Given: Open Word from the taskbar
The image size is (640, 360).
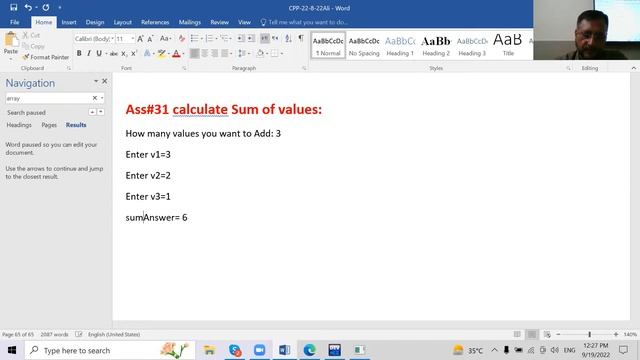Looking at the screenshot, I should (284, 350).
